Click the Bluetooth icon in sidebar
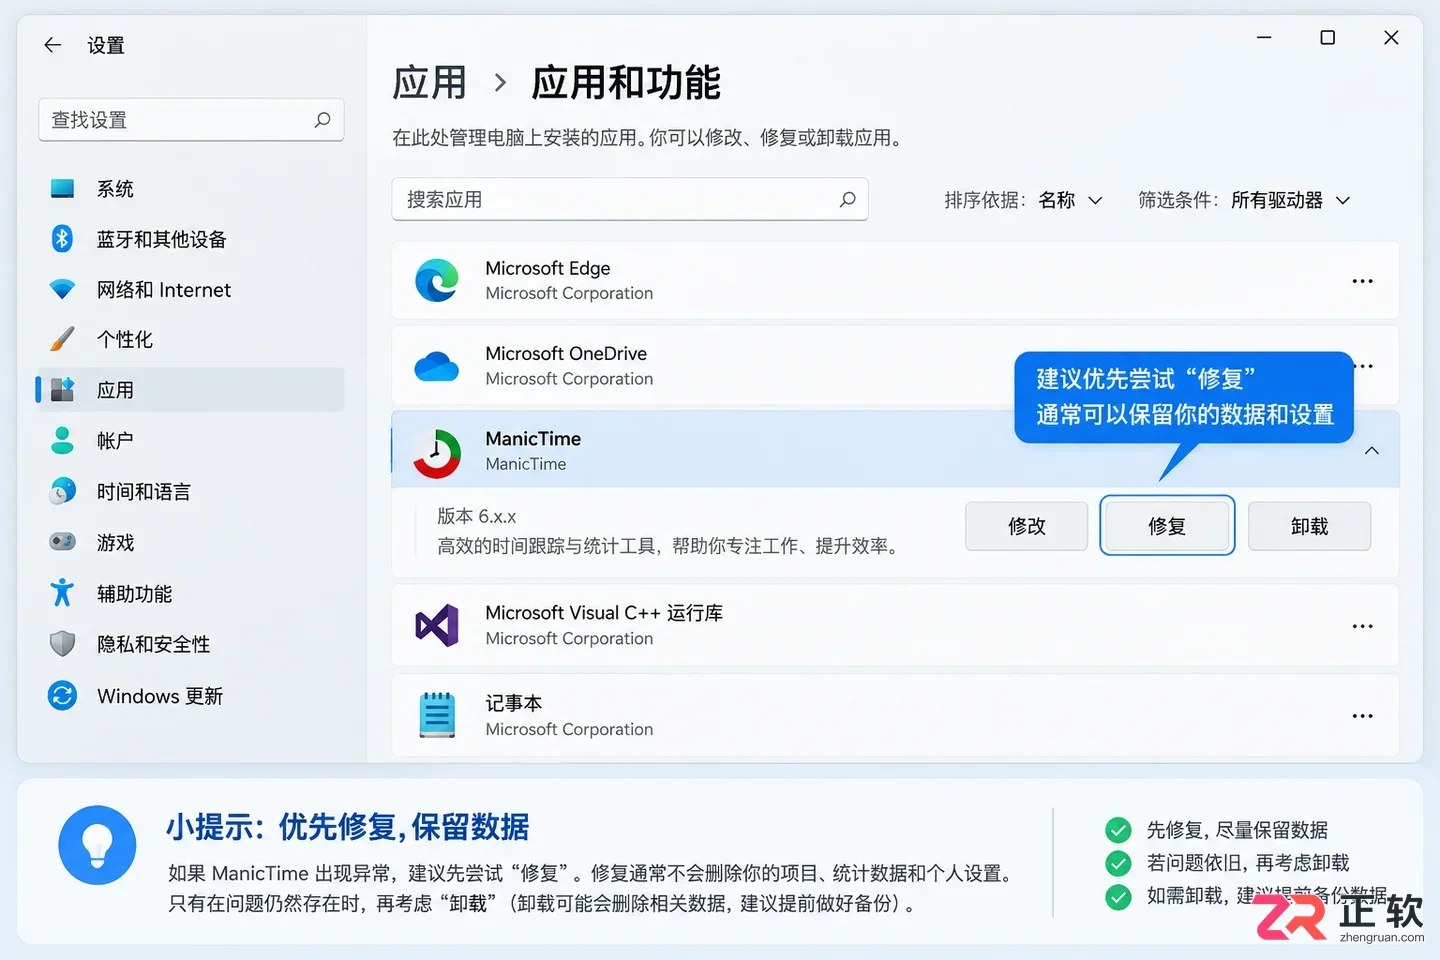The width and height of the screenshot is (1440, 960). pos(62,238)
